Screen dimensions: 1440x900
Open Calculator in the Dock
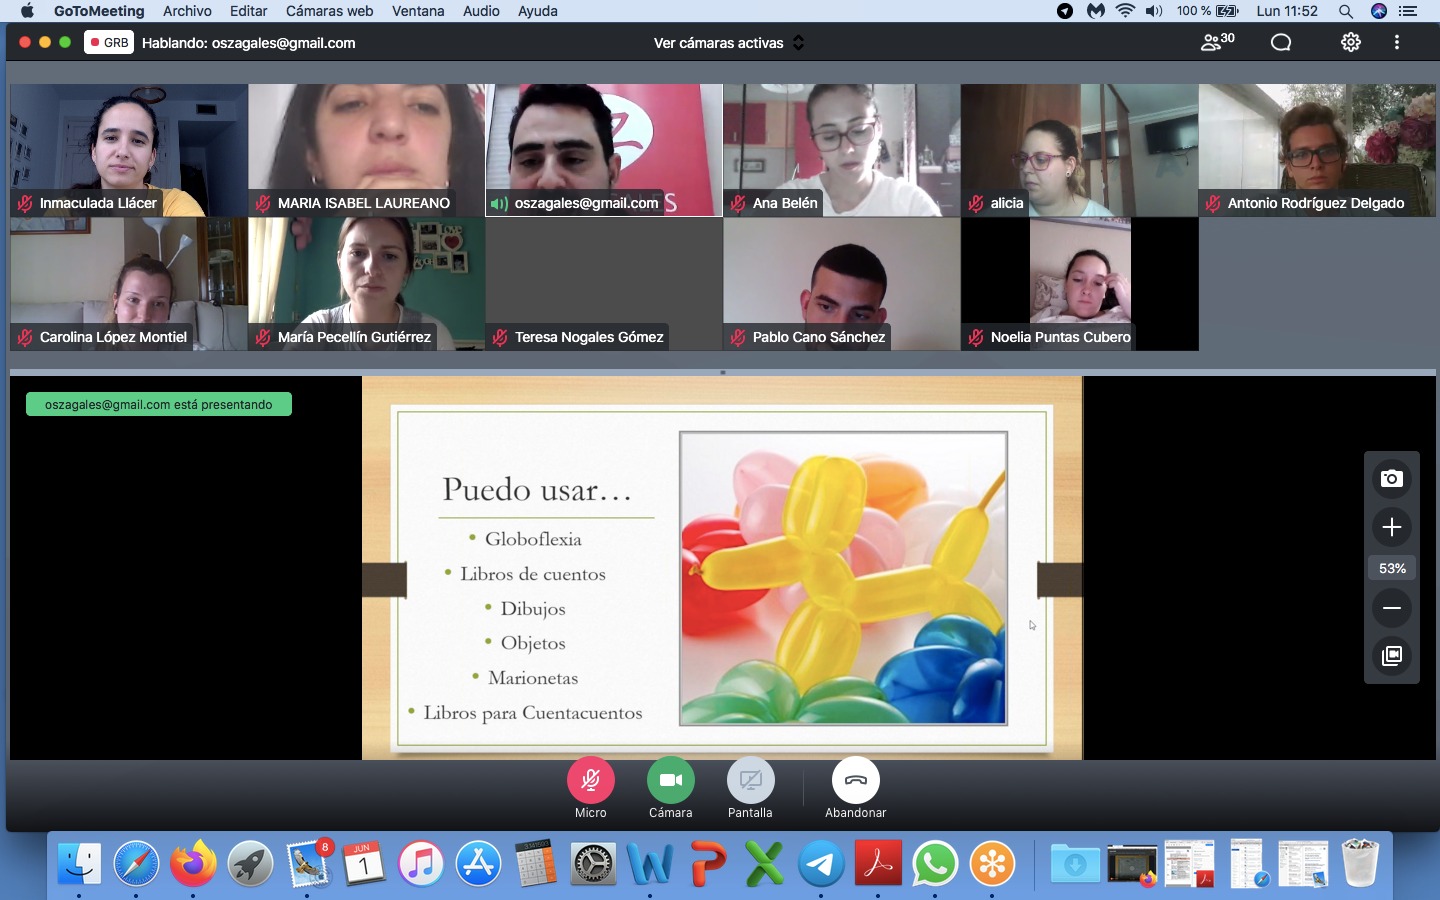tap(535, 863)
